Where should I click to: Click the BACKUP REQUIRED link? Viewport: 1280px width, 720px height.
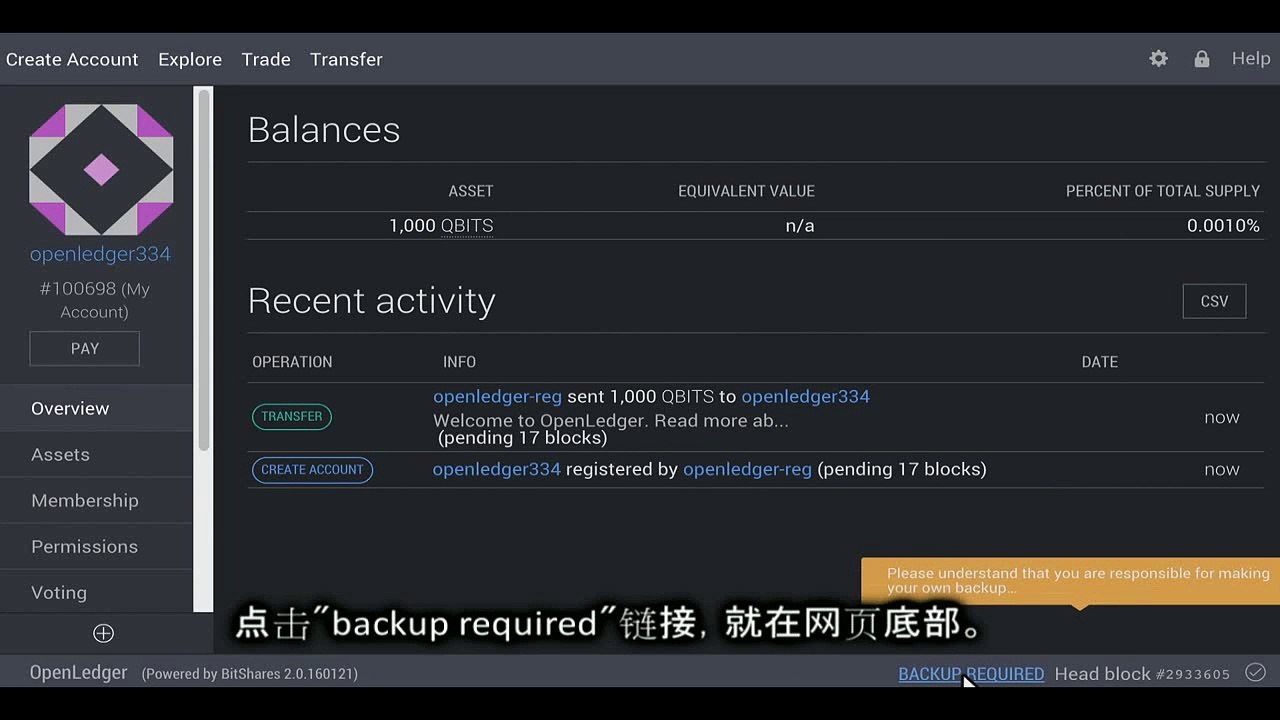tap(971, 674)
